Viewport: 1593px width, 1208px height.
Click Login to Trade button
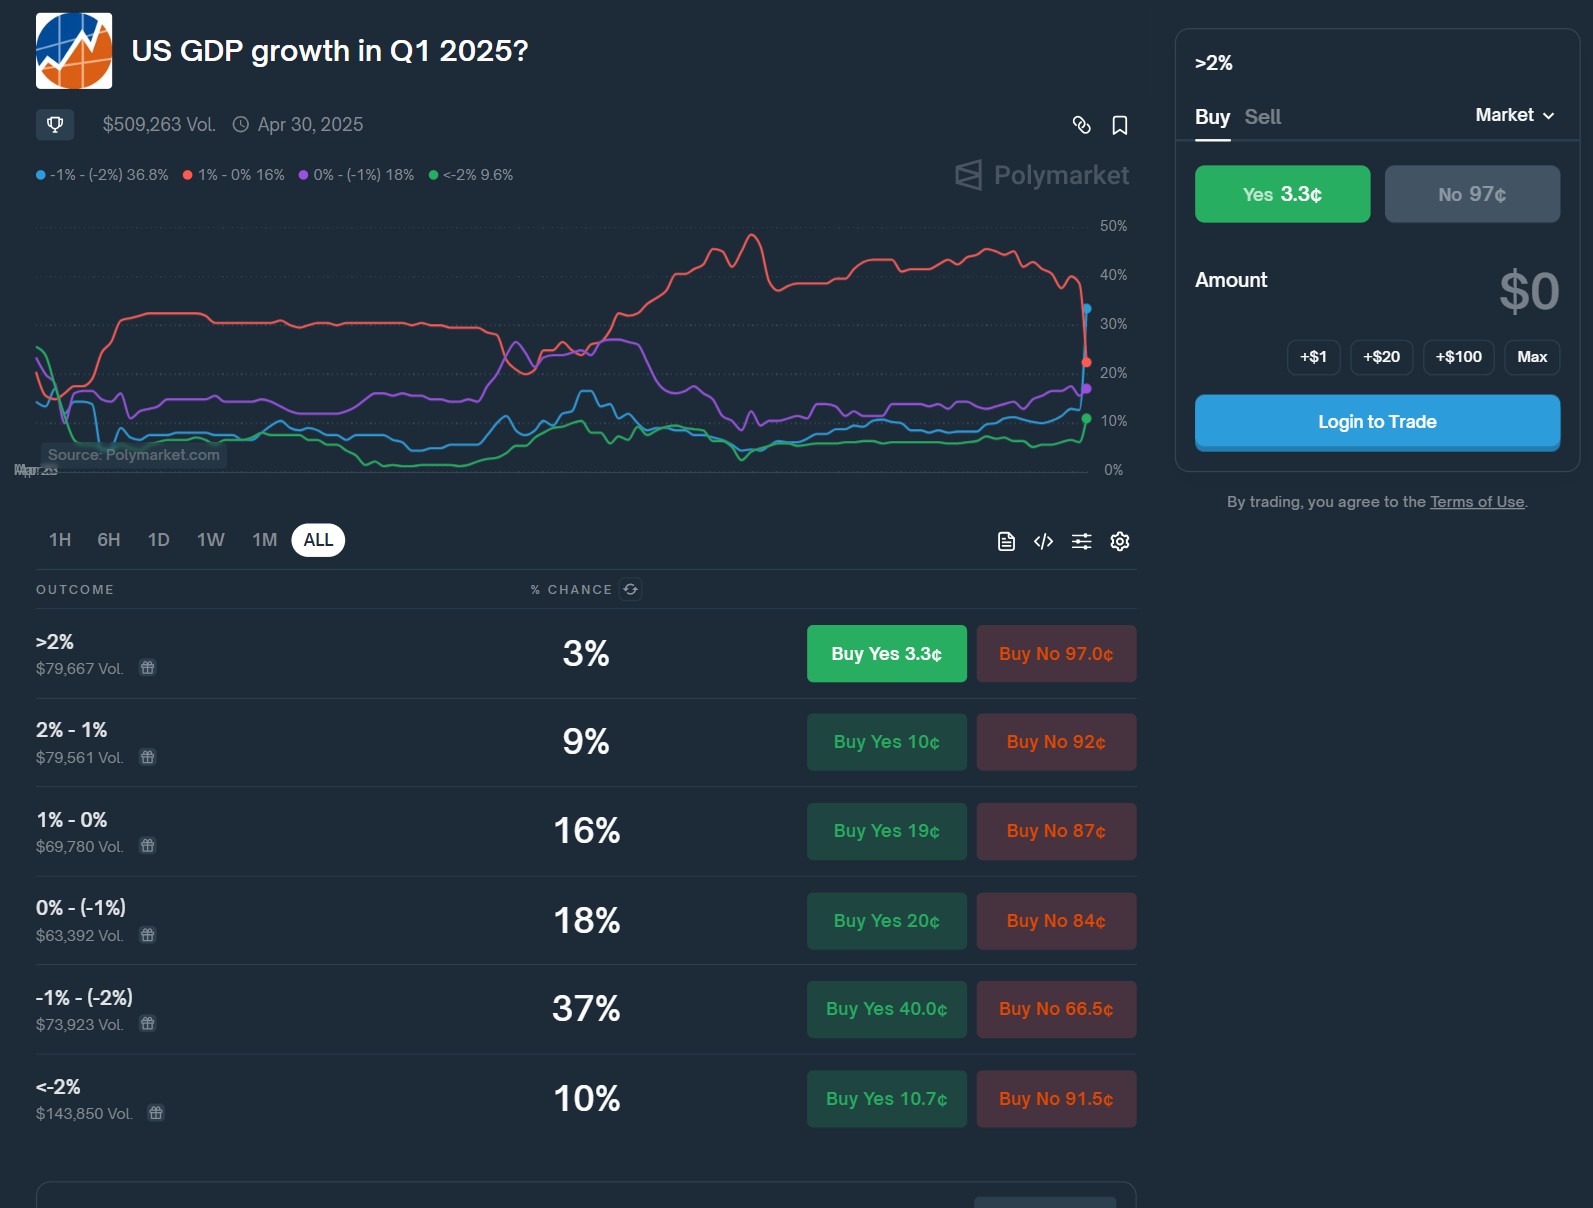1377,422
